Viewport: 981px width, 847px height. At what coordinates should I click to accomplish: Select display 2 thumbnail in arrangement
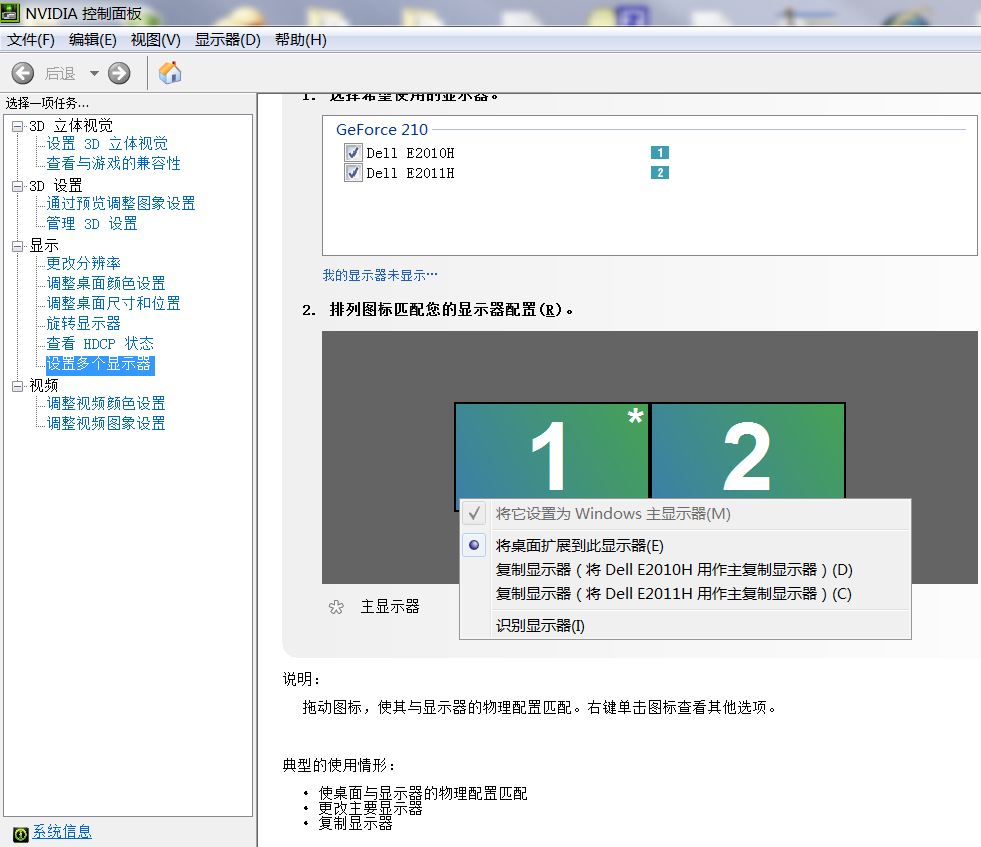coord(748,450)
